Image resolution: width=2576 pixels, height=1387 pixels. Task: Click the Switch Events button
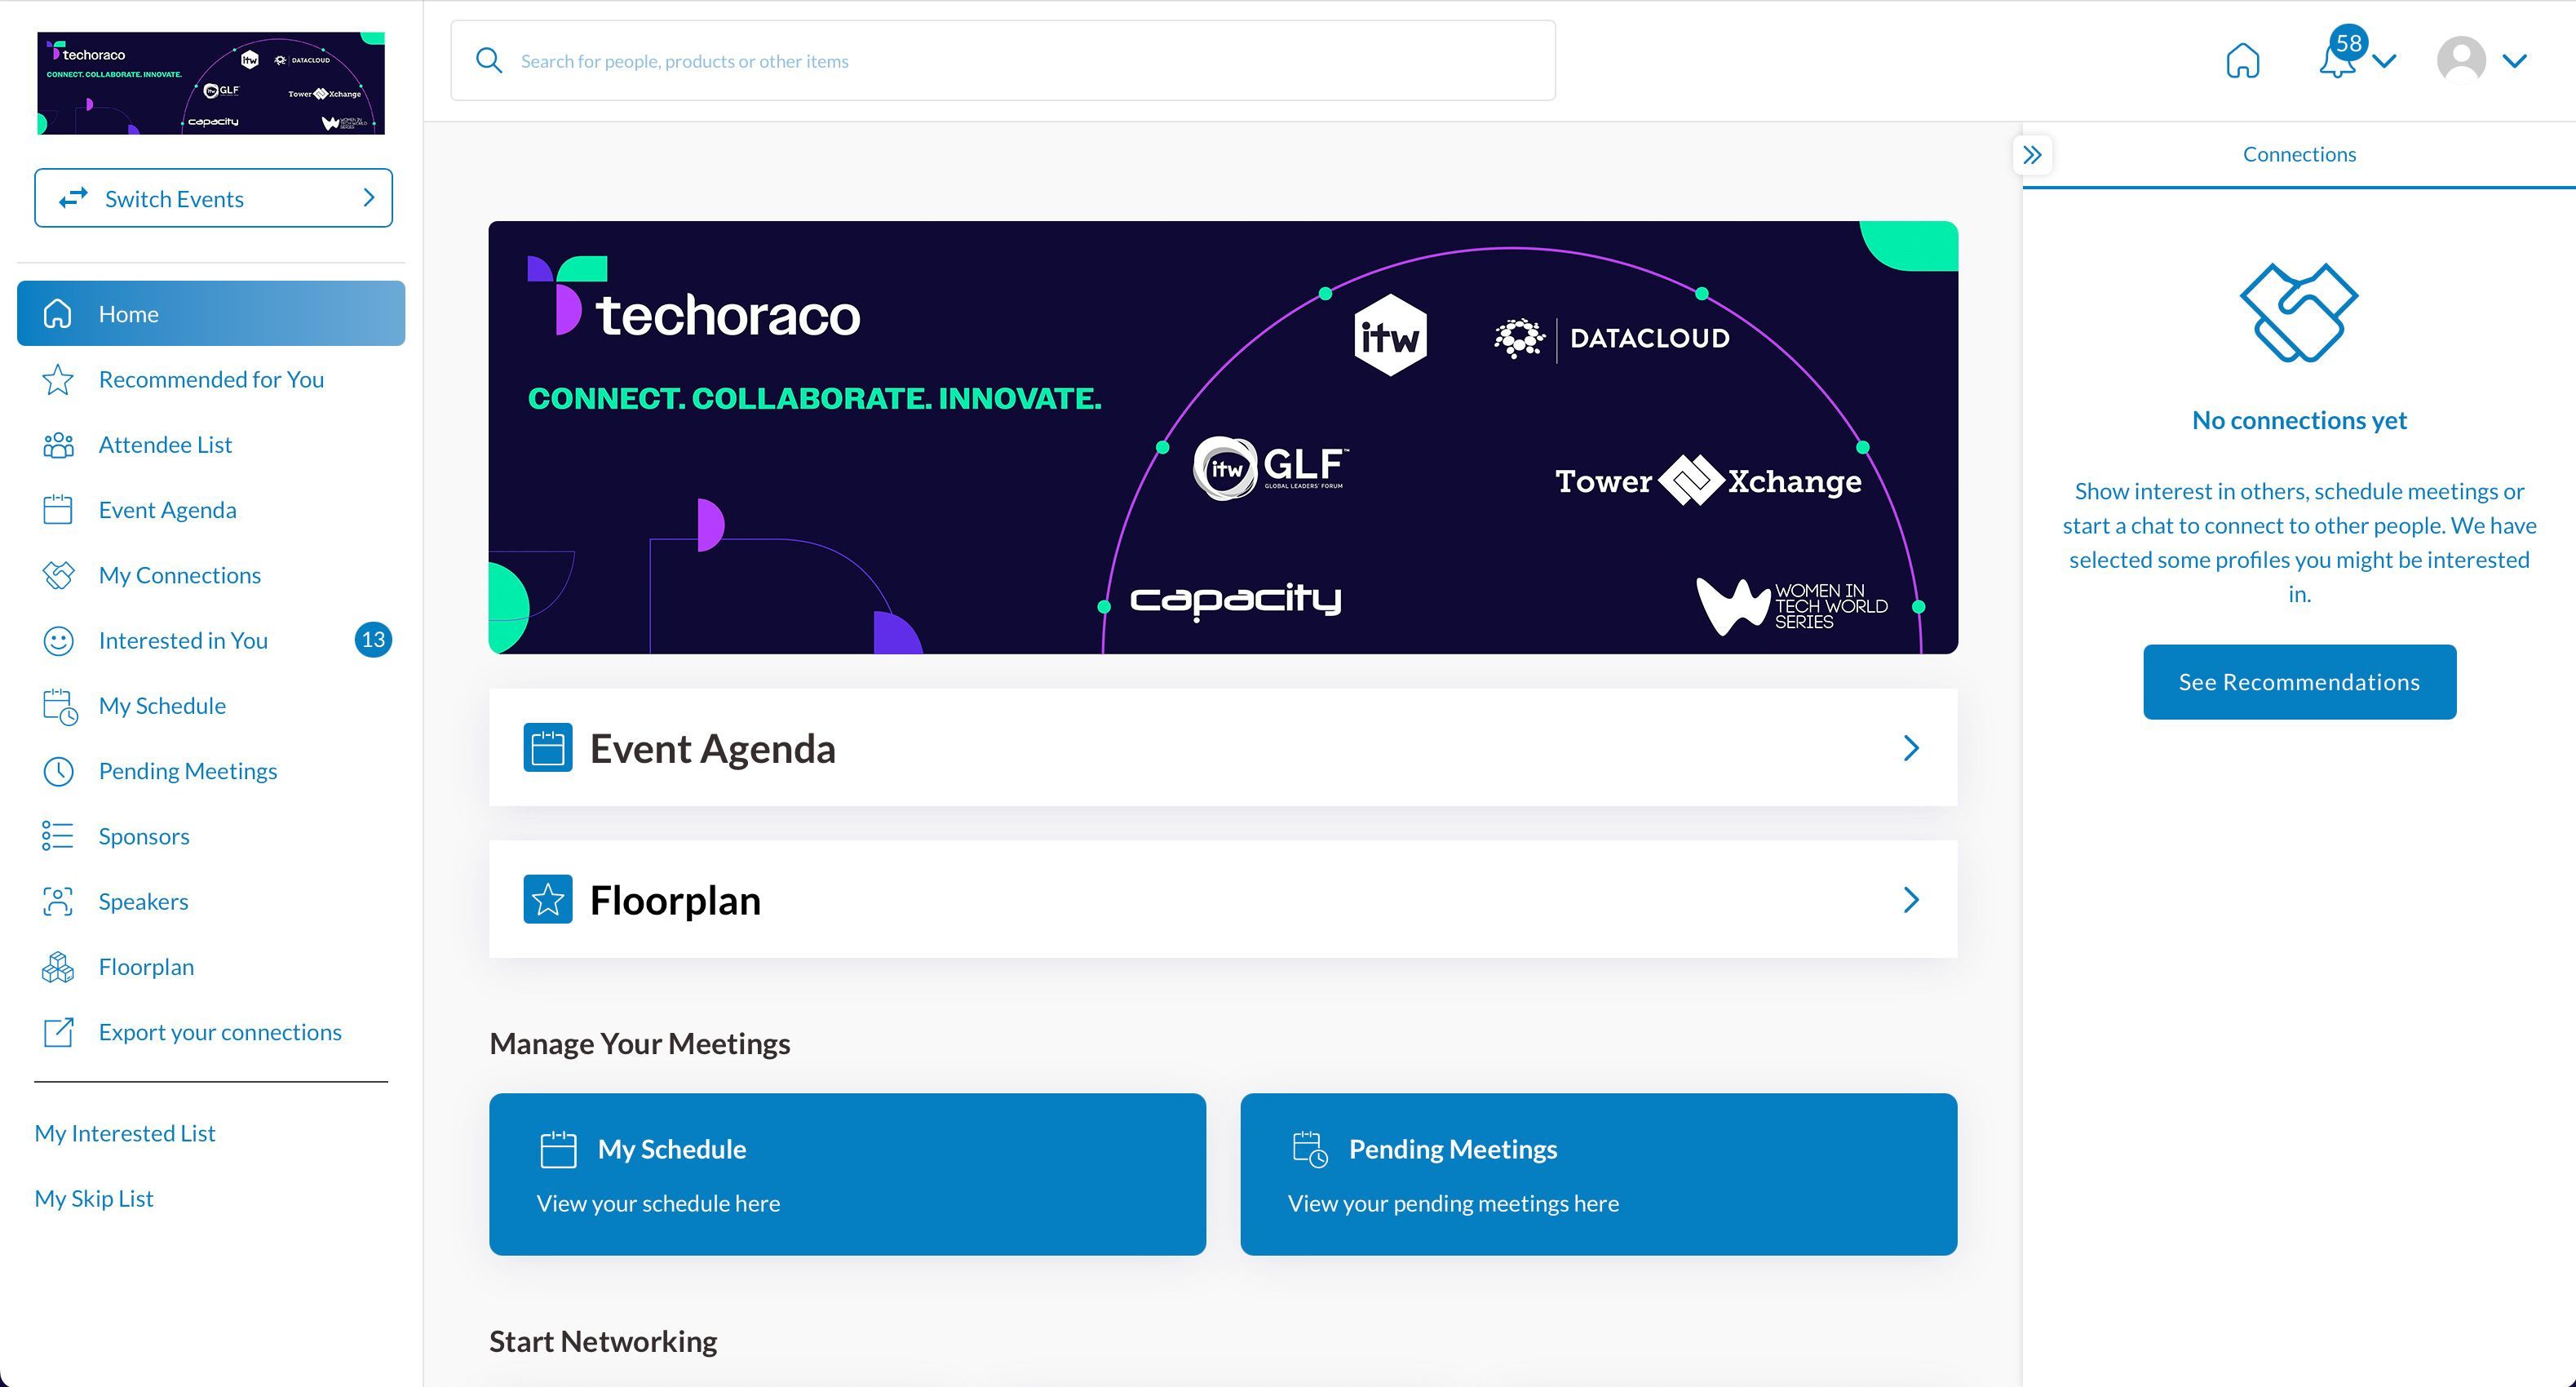[x=213, y=197]
